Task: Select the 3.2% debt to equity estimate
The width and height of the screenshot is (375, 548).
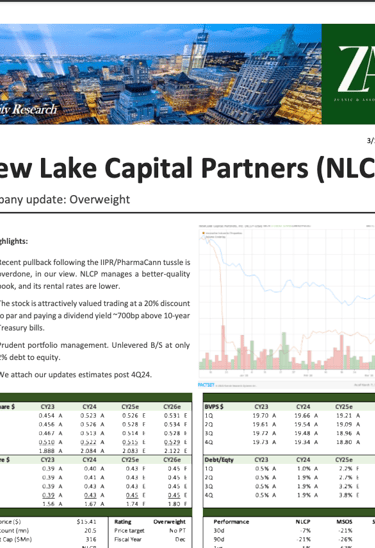Action: pyautogui.click(x=345, y=486)
